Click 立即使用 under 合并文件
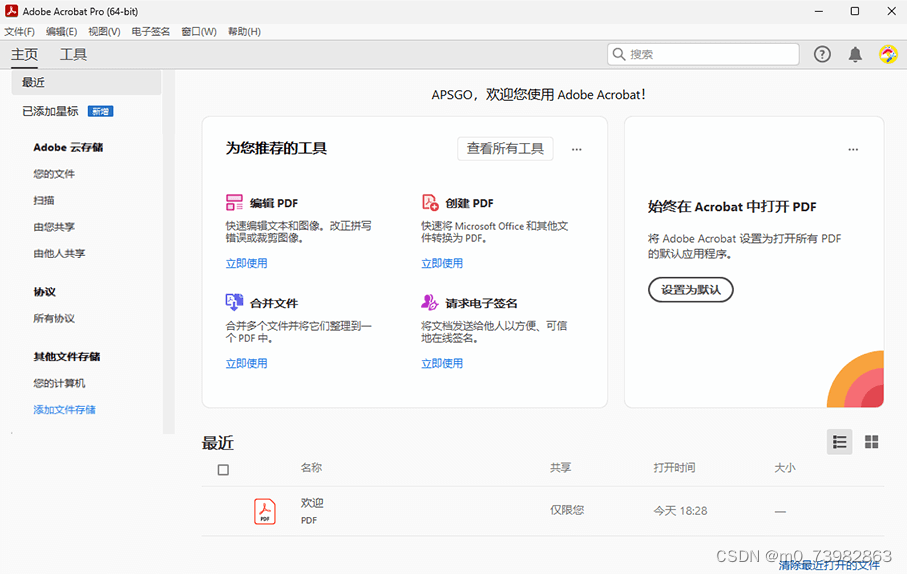 point(246,363)
